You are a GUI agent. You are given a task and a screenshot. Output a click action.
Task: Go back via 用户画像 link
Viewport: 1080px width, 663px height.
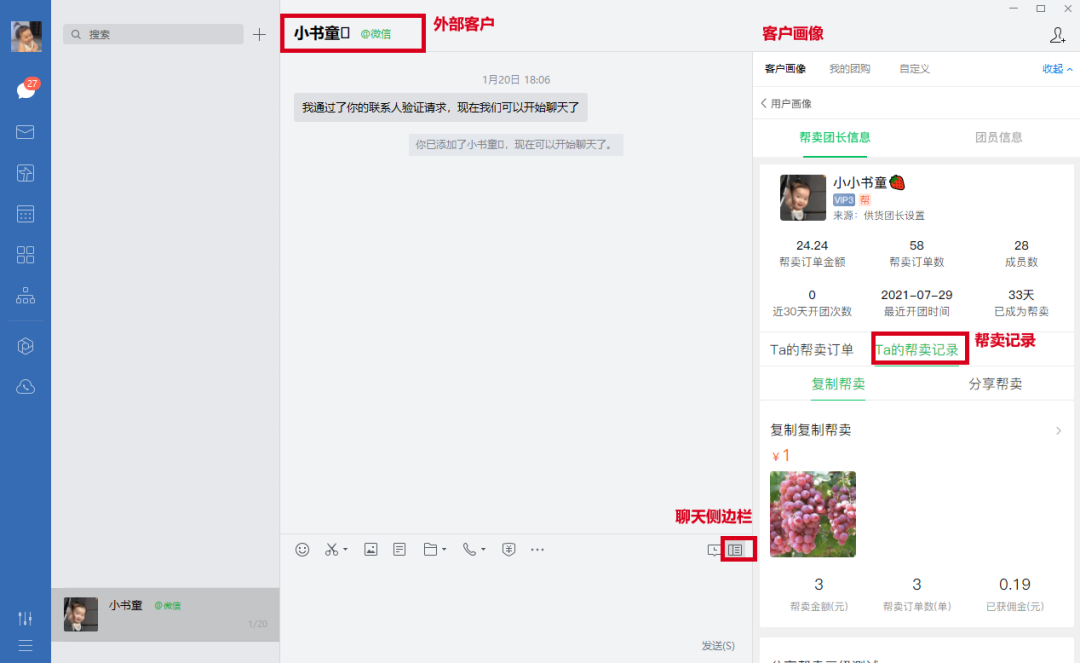786,103
